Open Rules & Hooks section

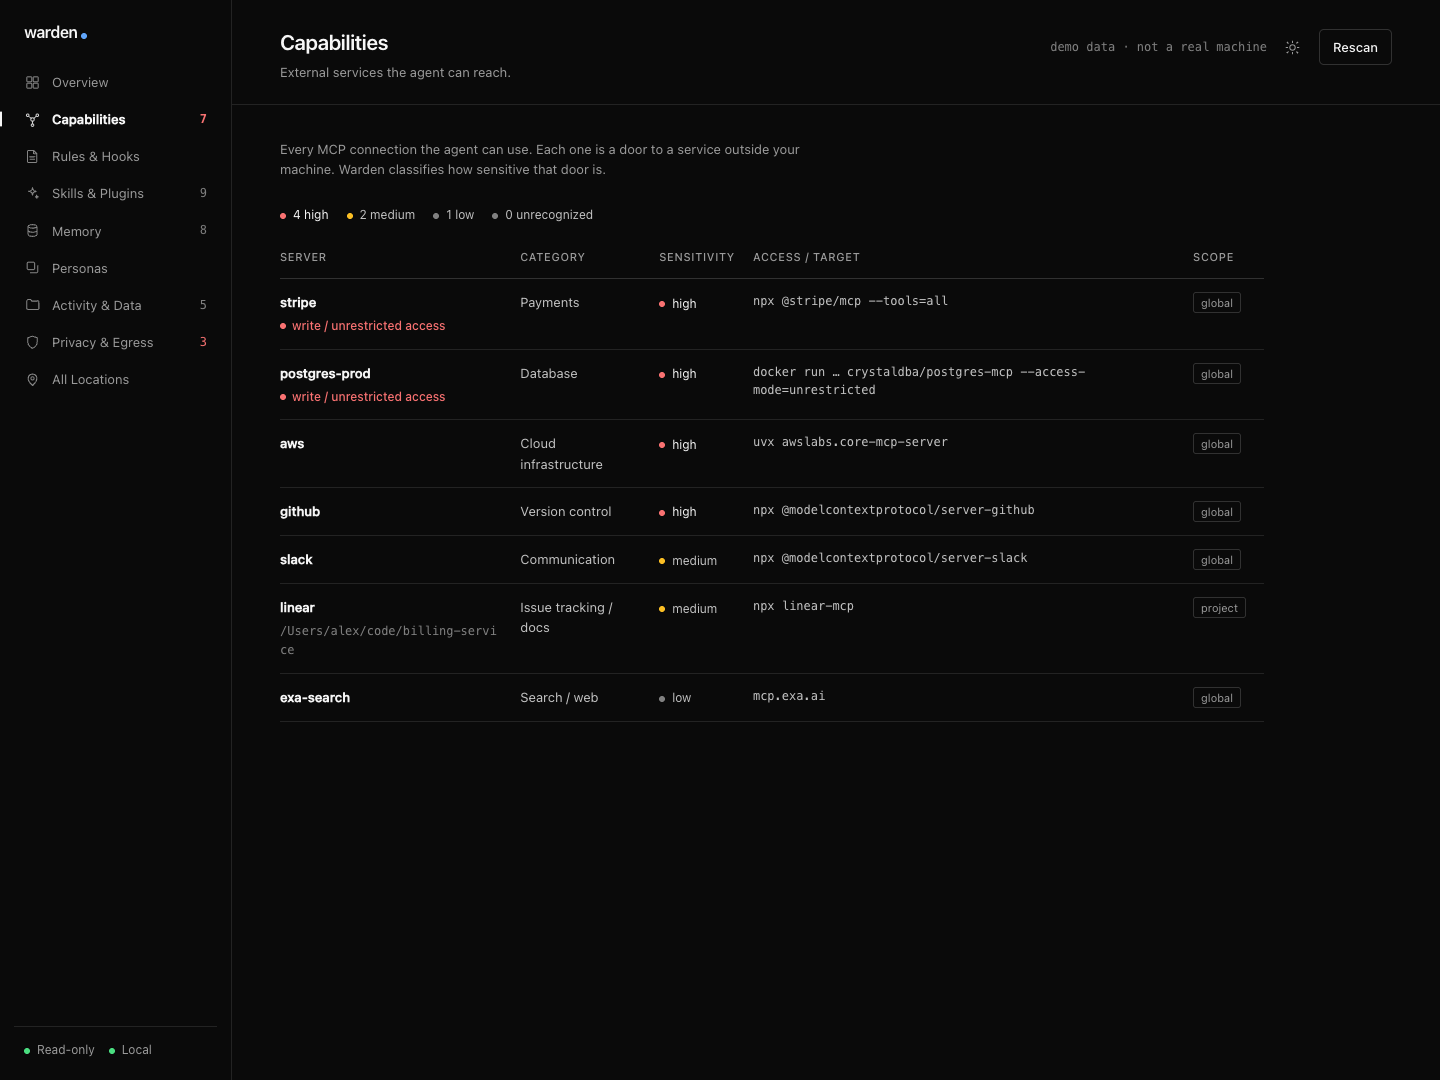pos(116,156)
